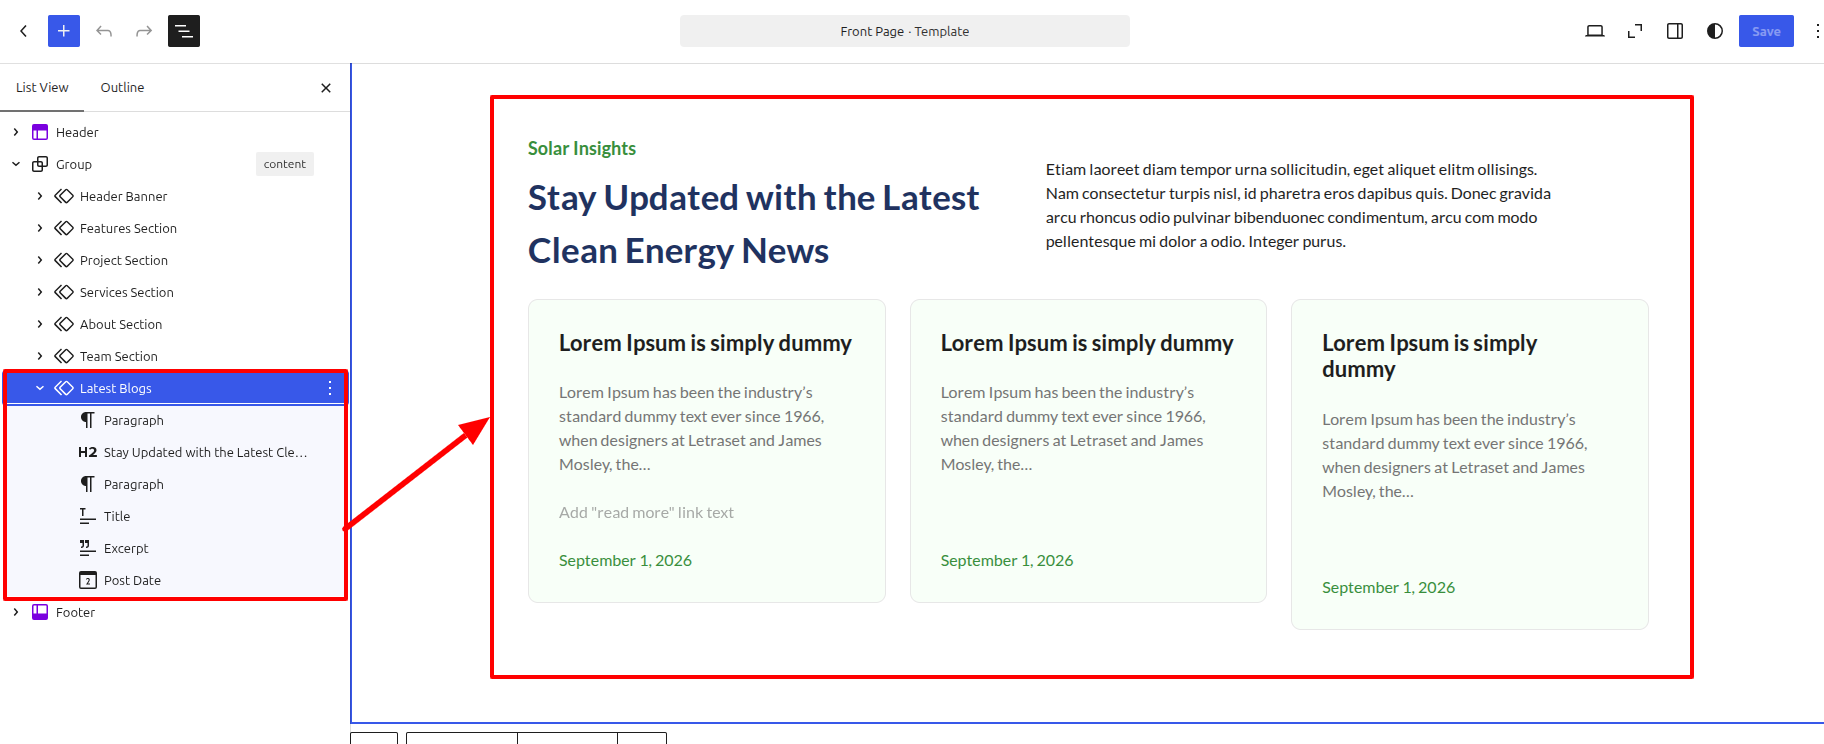Image resolution: width=1824 pixels, height=744 pixels.
Task: Click the redo arrow icon
Action: click(x=144, y=31)
